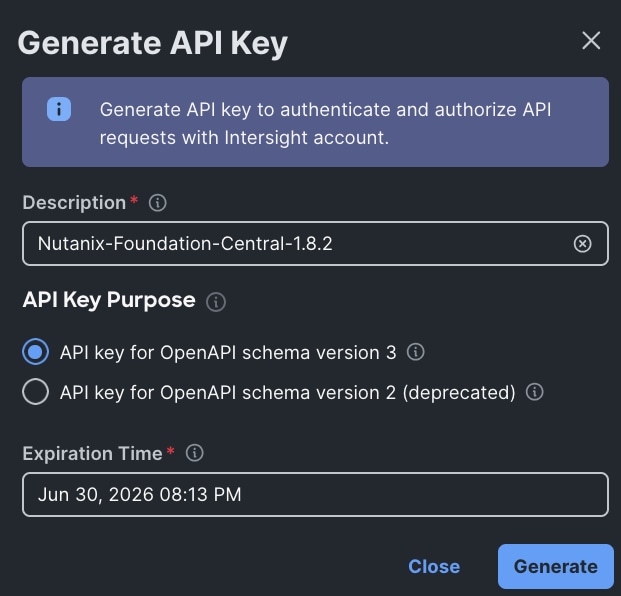621x596 pixels.
Task: Click the Generate button
Action: point(556,566)
